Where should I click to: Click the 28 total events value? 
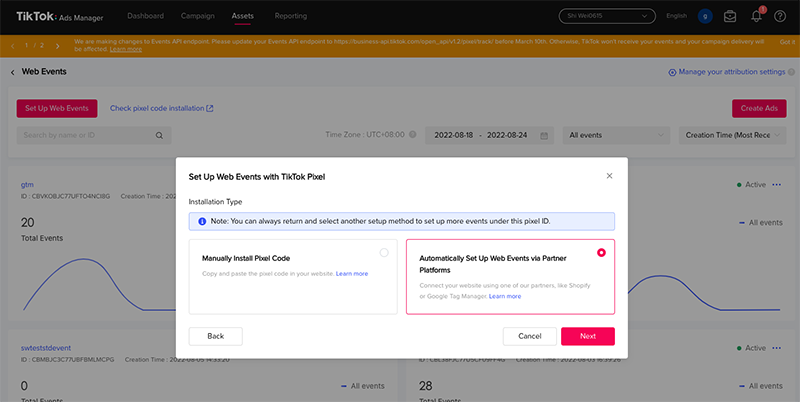426,386
